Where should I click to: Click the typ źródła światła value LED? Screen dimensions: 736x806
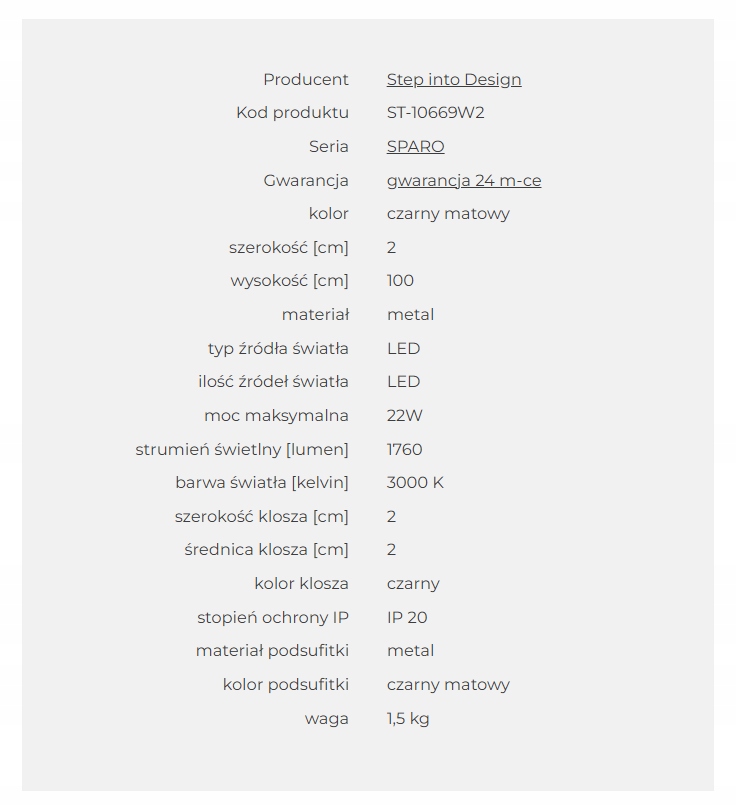point(403,349)
